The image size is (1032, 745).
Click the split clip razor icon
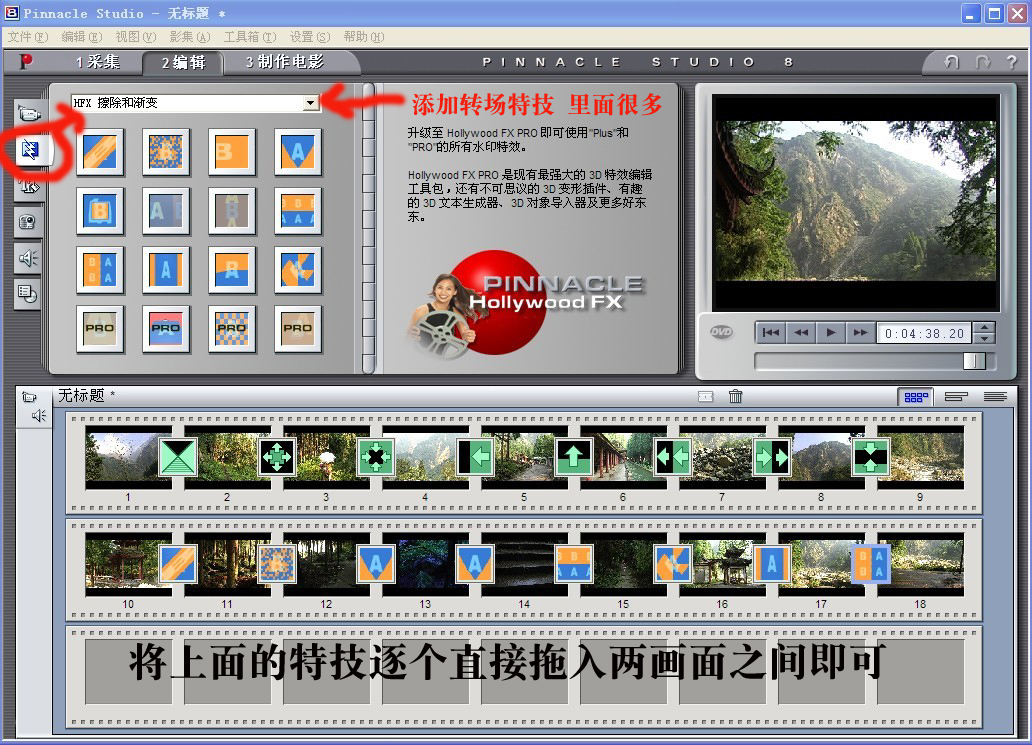coord(706,396)
